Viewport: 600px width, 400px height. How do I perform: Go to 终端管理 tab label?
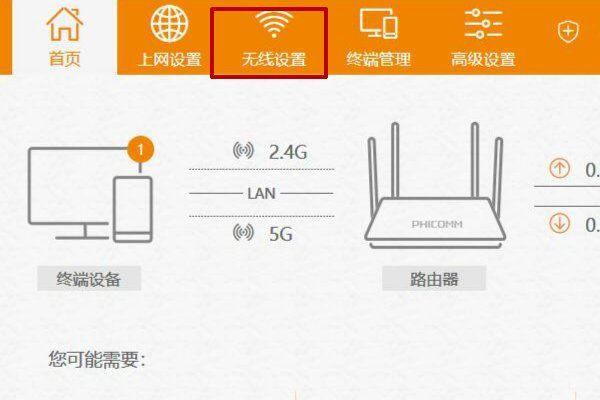(378, 60)
